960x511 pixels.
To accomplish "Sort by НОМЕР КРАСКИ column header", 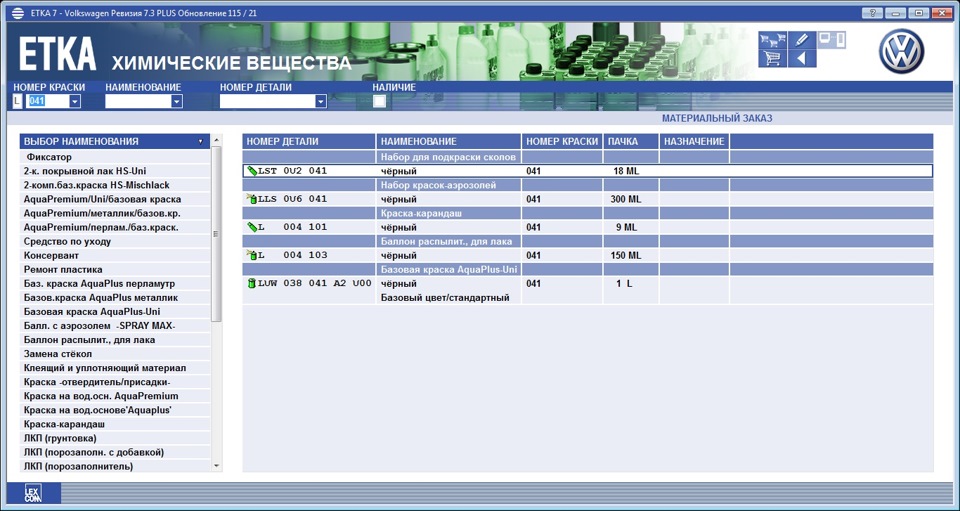I will [562, 141].
